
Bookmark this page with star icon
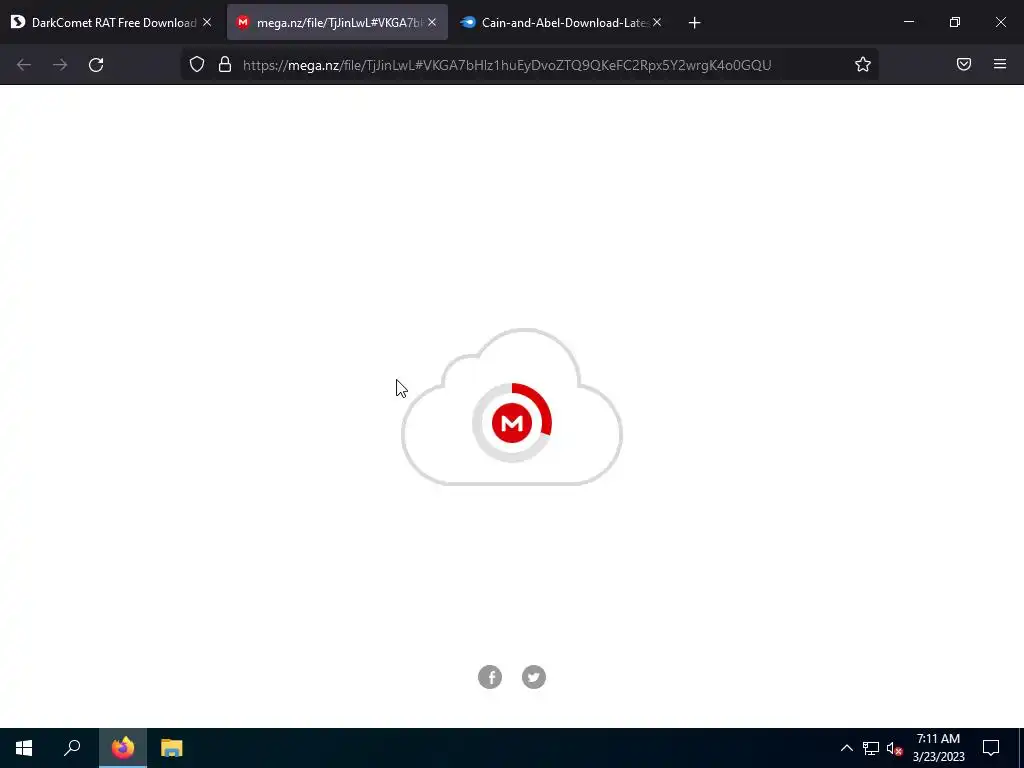863,64
